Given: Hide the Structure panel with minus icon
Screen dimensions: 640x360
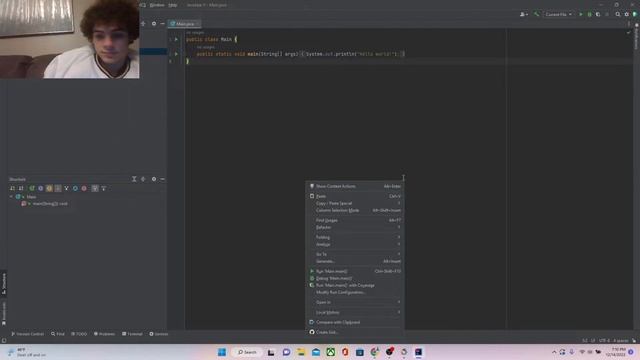Looking at the screenshot, I should [162, 179].
